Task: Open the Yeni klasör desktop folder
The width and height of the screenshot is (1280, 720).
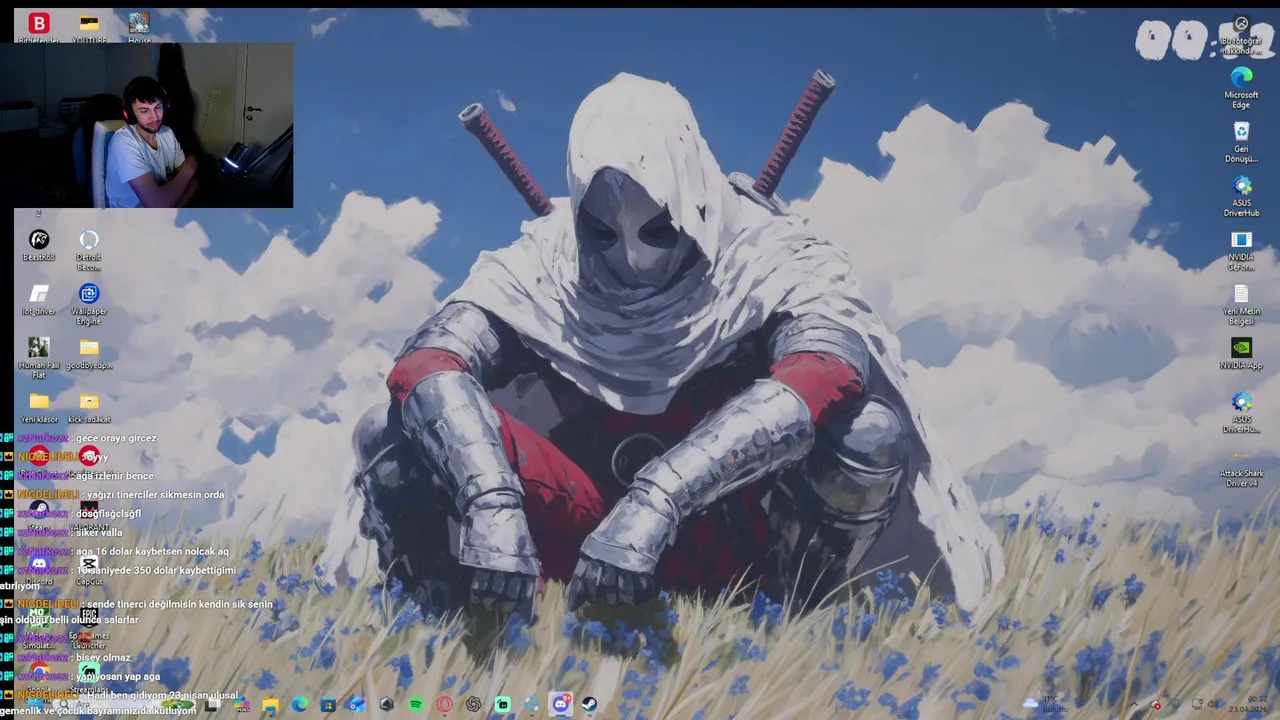Action: [39, 407]
